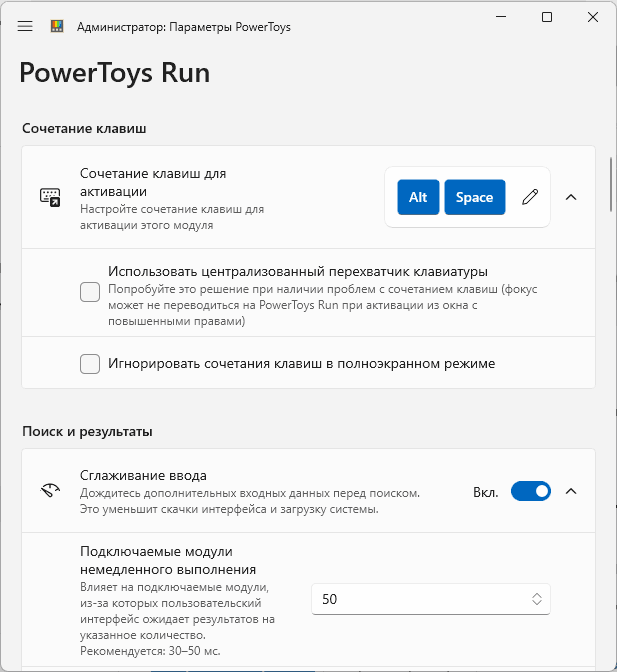The height and width of the screenshot is (672, 617).
Task: Click the Space key button
Action: (475, 197)
